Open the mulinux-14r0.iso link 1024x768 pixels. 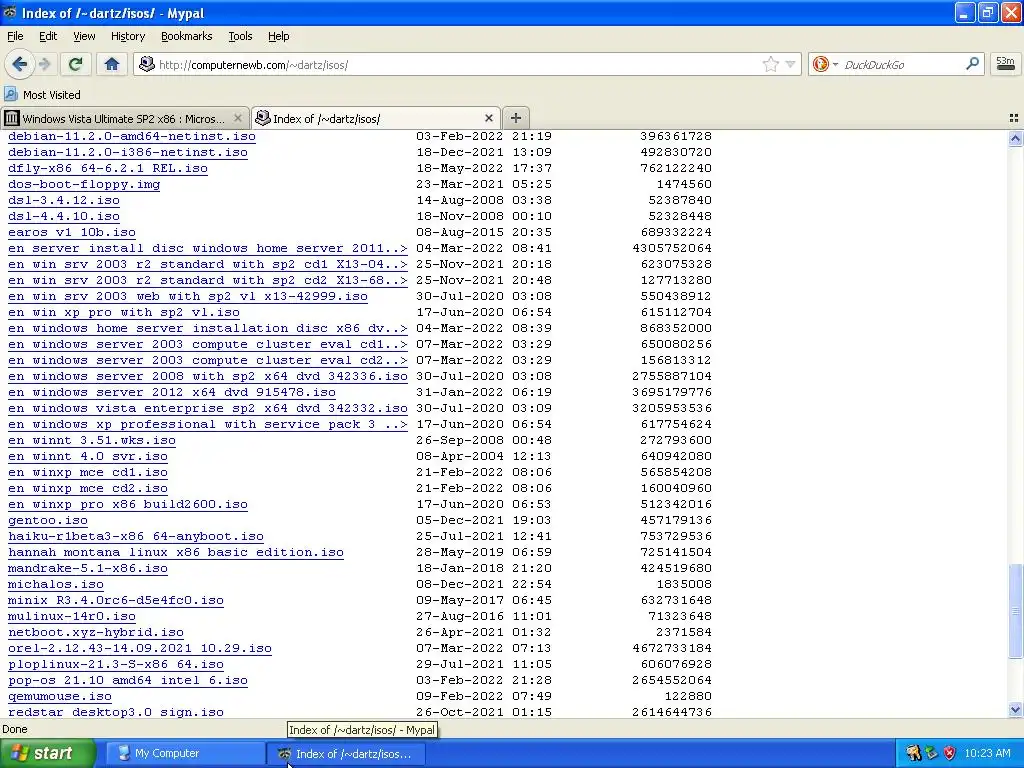(72, 616)
